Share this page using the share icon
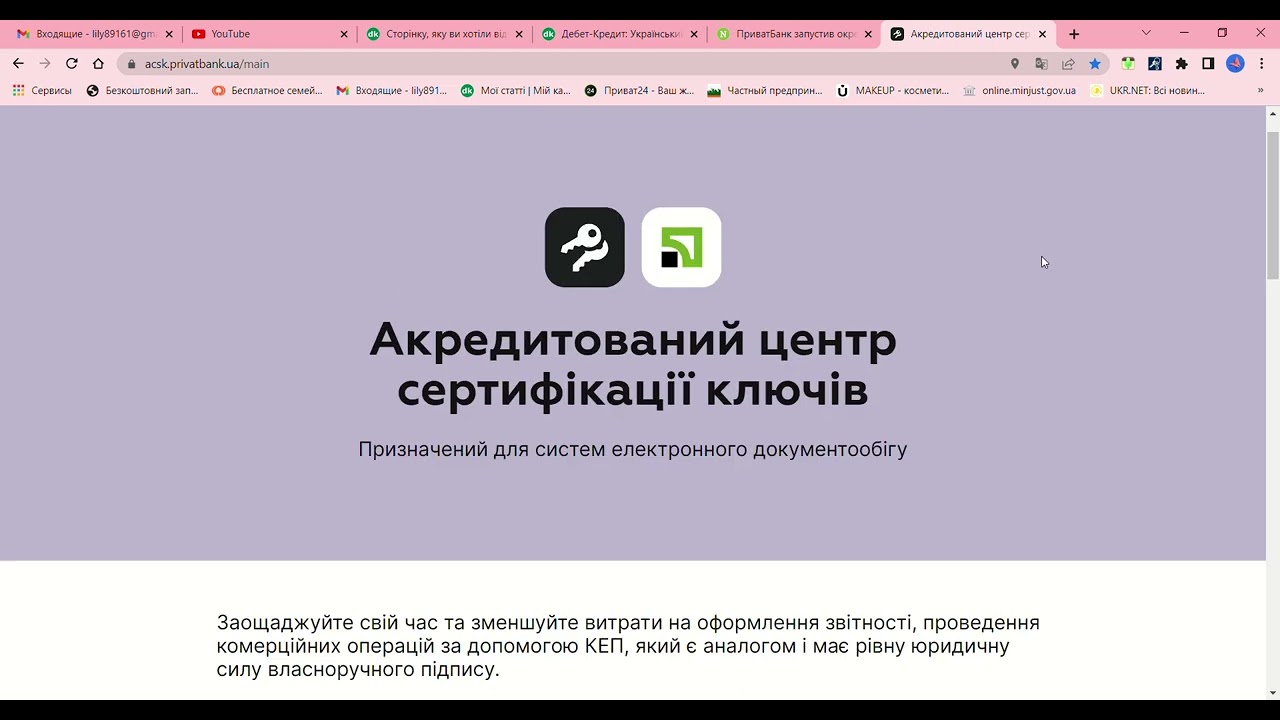The image size is (1280, 720). 1068,64
